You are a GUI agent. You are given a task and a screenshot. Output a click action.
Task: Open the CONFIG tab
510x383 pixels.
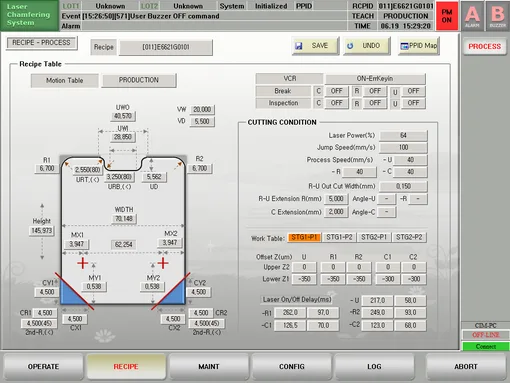[292, 367]
